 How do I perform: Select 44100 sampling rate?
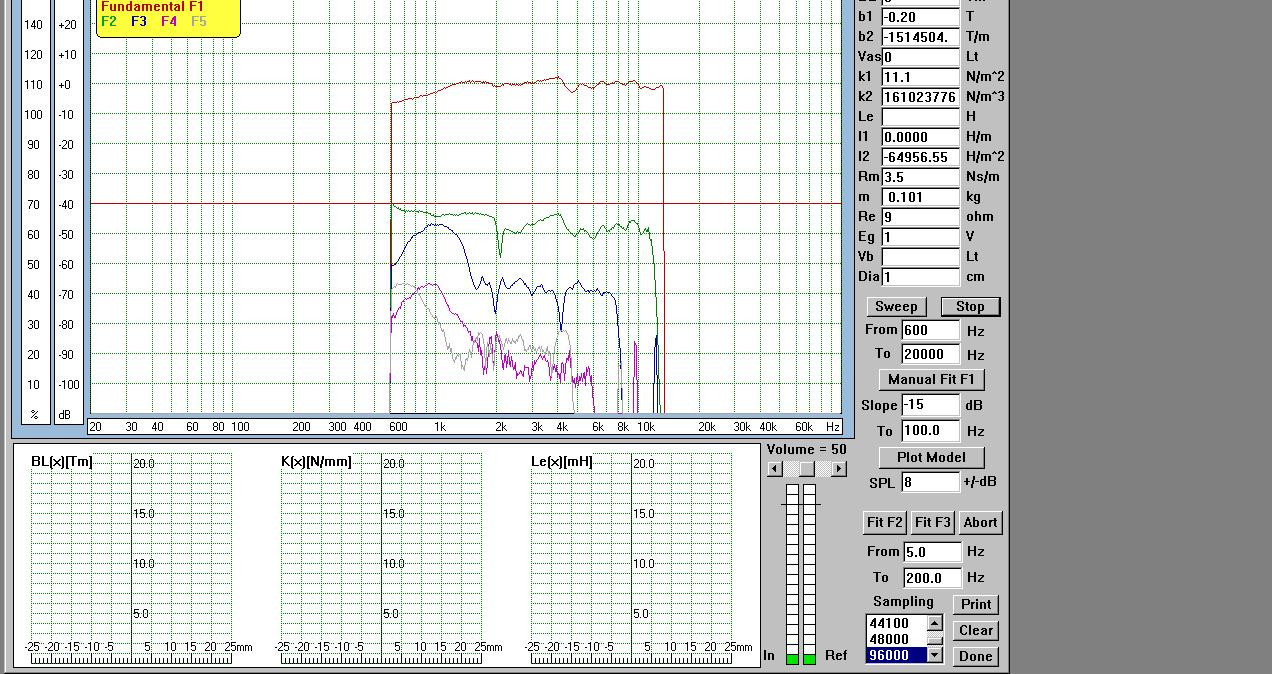[896, 623]
